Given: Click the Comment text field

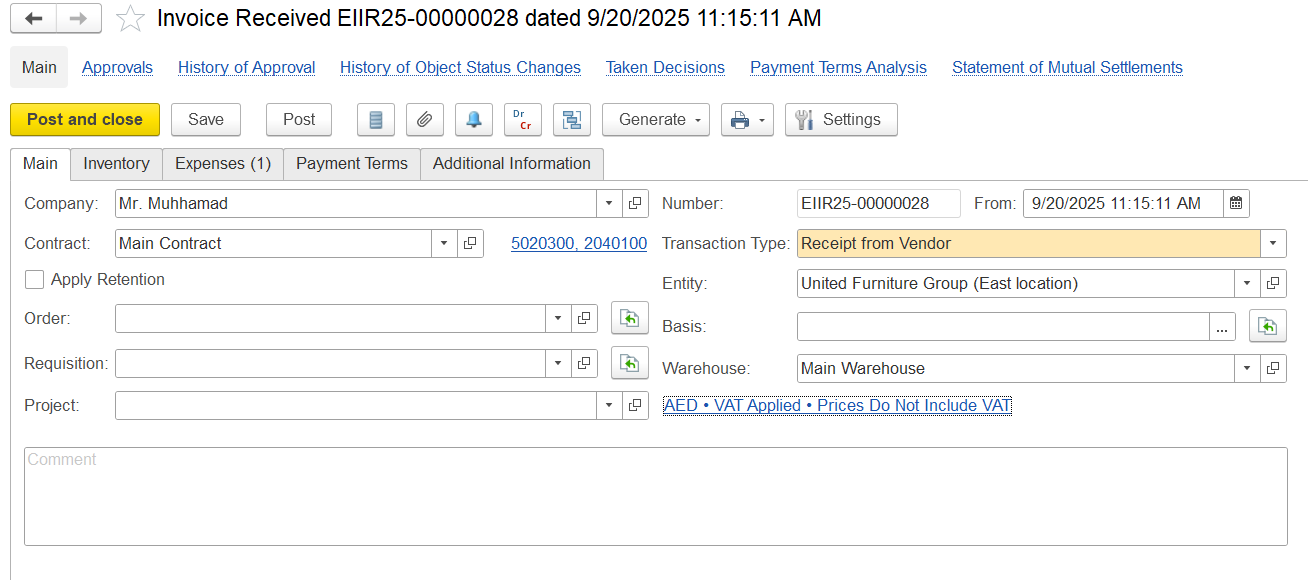Looking at the screenshot, I should click(x=655, y=496).
